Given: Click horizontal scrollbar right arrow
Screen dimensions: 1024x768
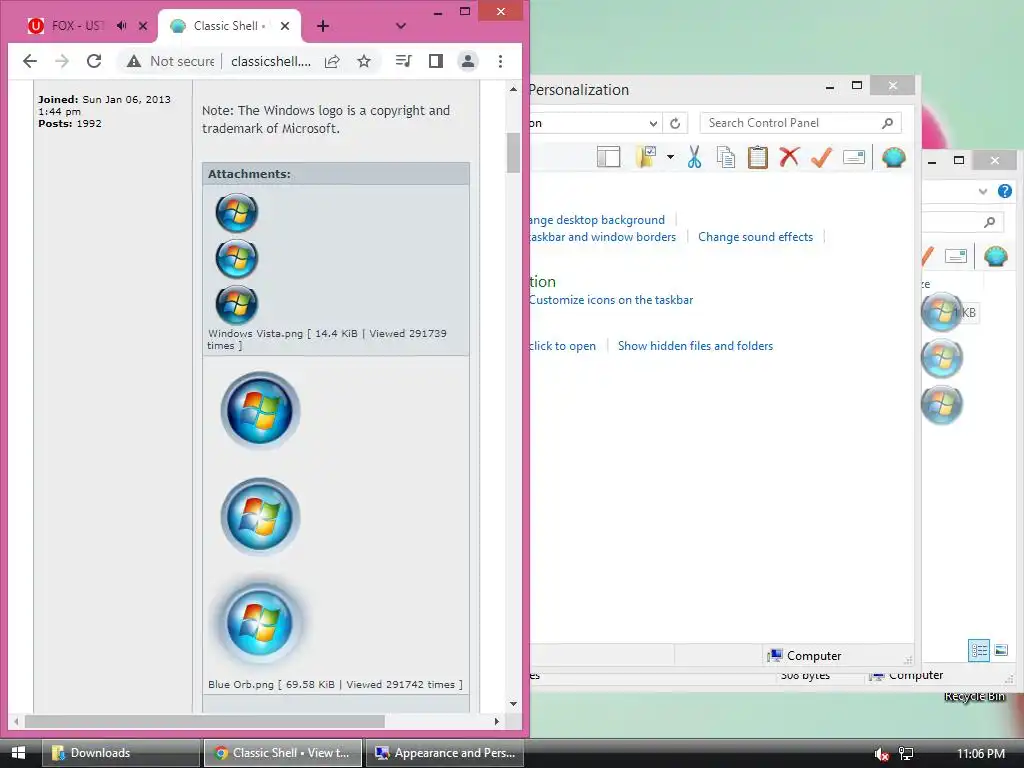Looking at the screenshot, I should (x=496, y=722).
